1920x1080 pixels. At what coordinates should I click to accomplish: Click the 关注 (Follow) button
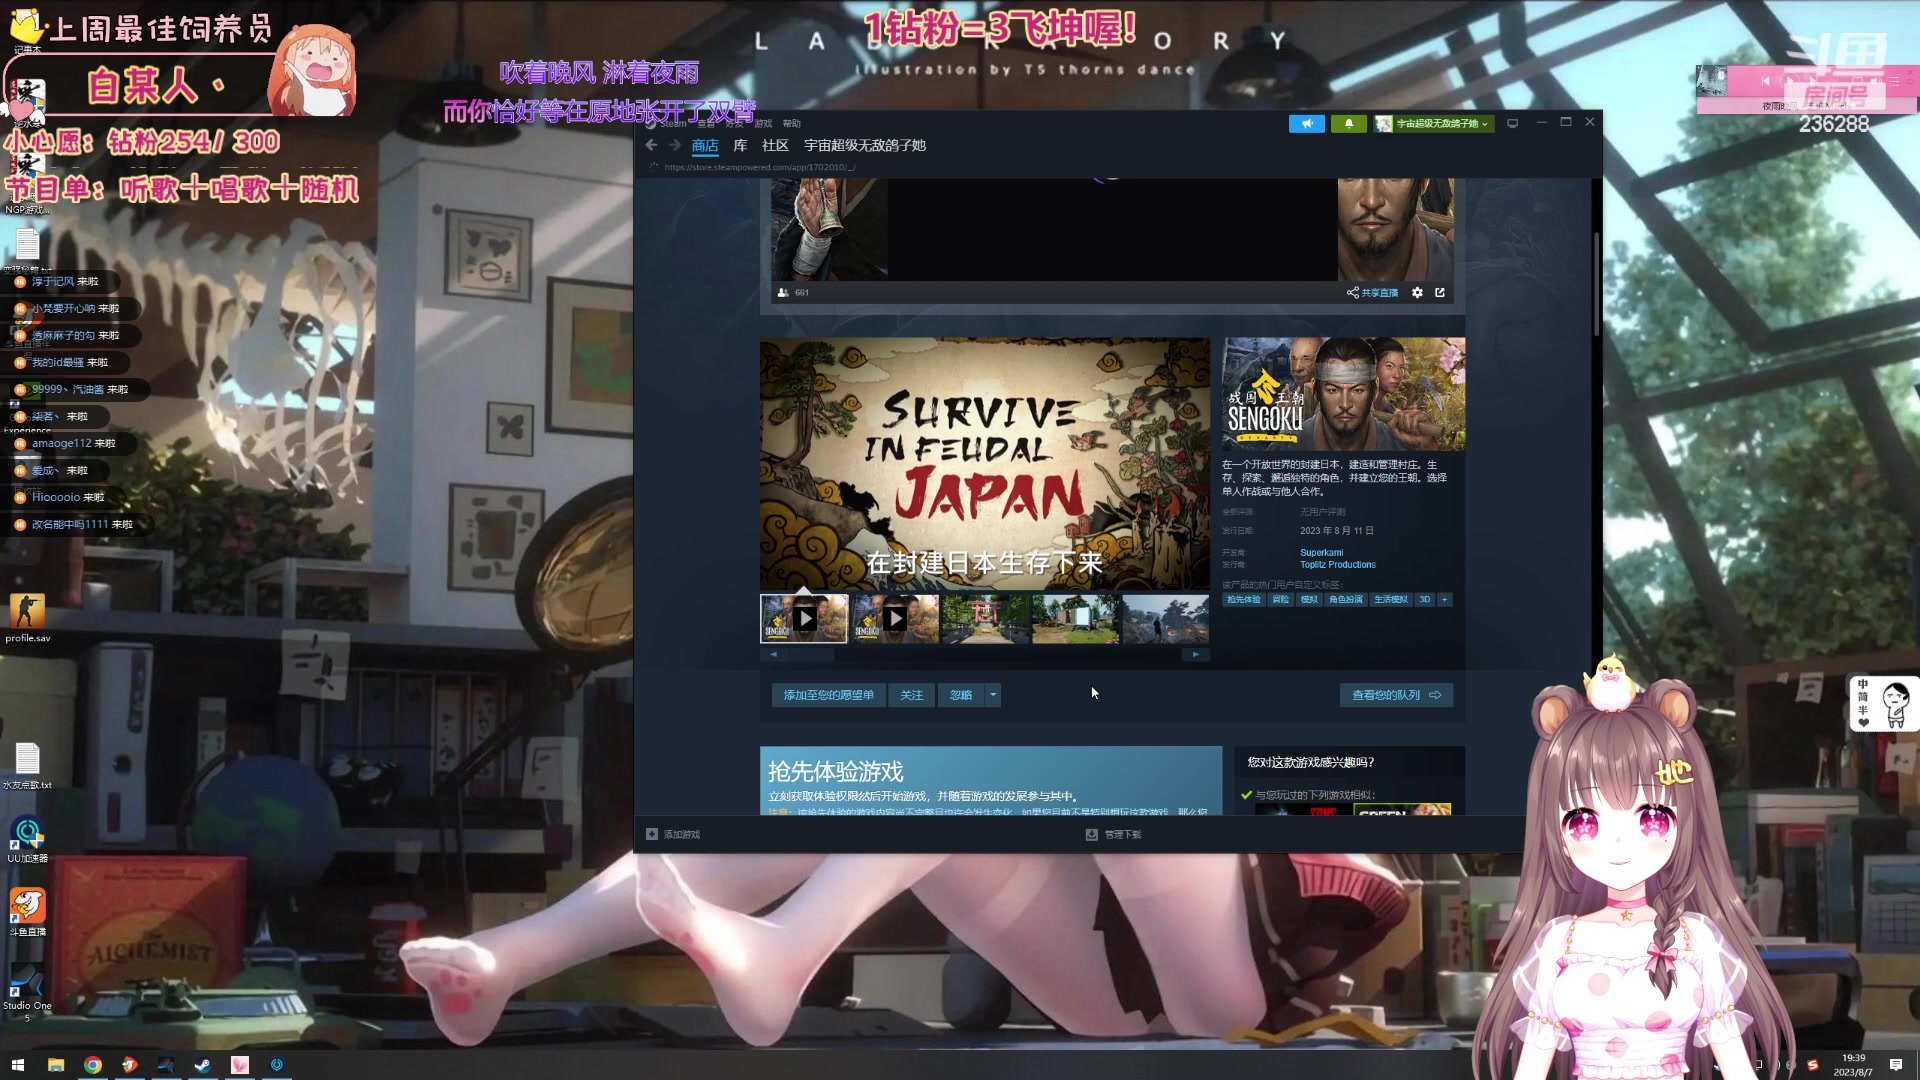click(x=911, y=695)
